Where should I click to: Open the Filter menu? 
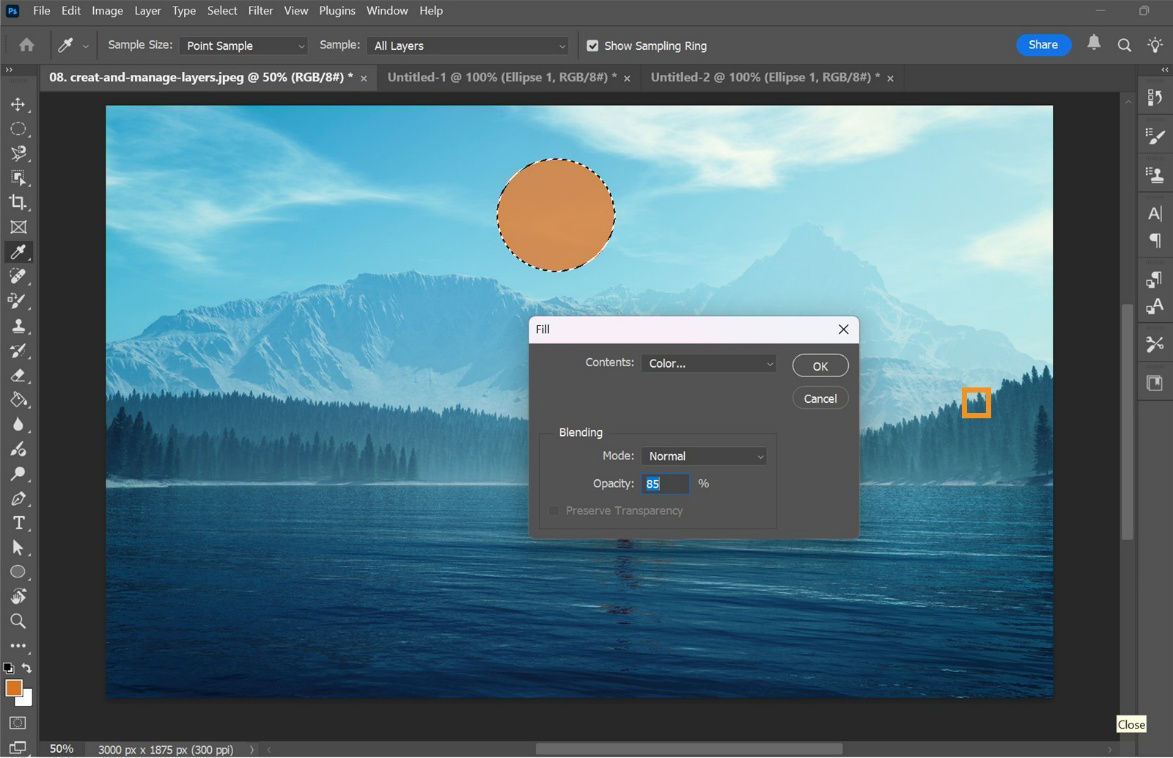point(259,11)
